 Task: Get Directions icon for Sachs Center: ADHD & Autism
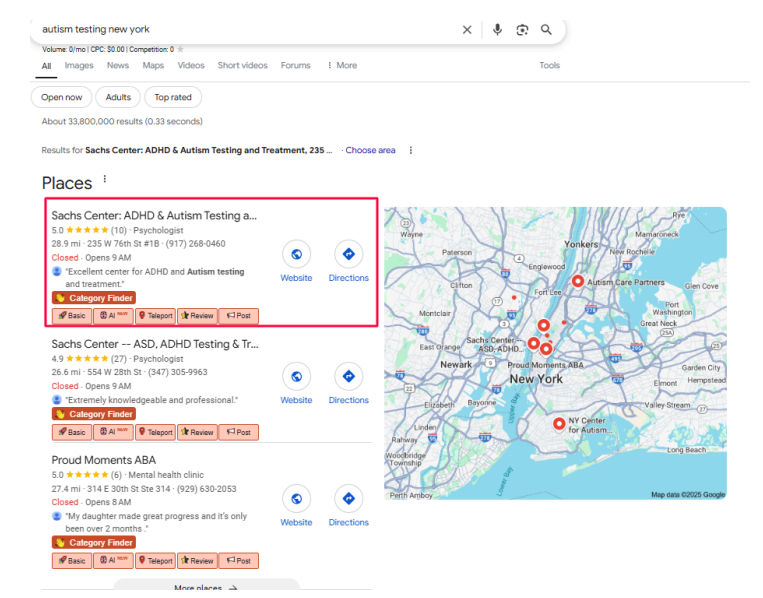[x=348, y=254]
